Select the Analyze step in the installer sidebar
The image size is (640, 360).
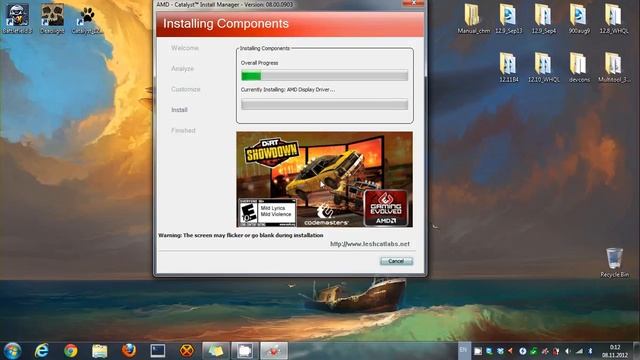pos(182,69)
